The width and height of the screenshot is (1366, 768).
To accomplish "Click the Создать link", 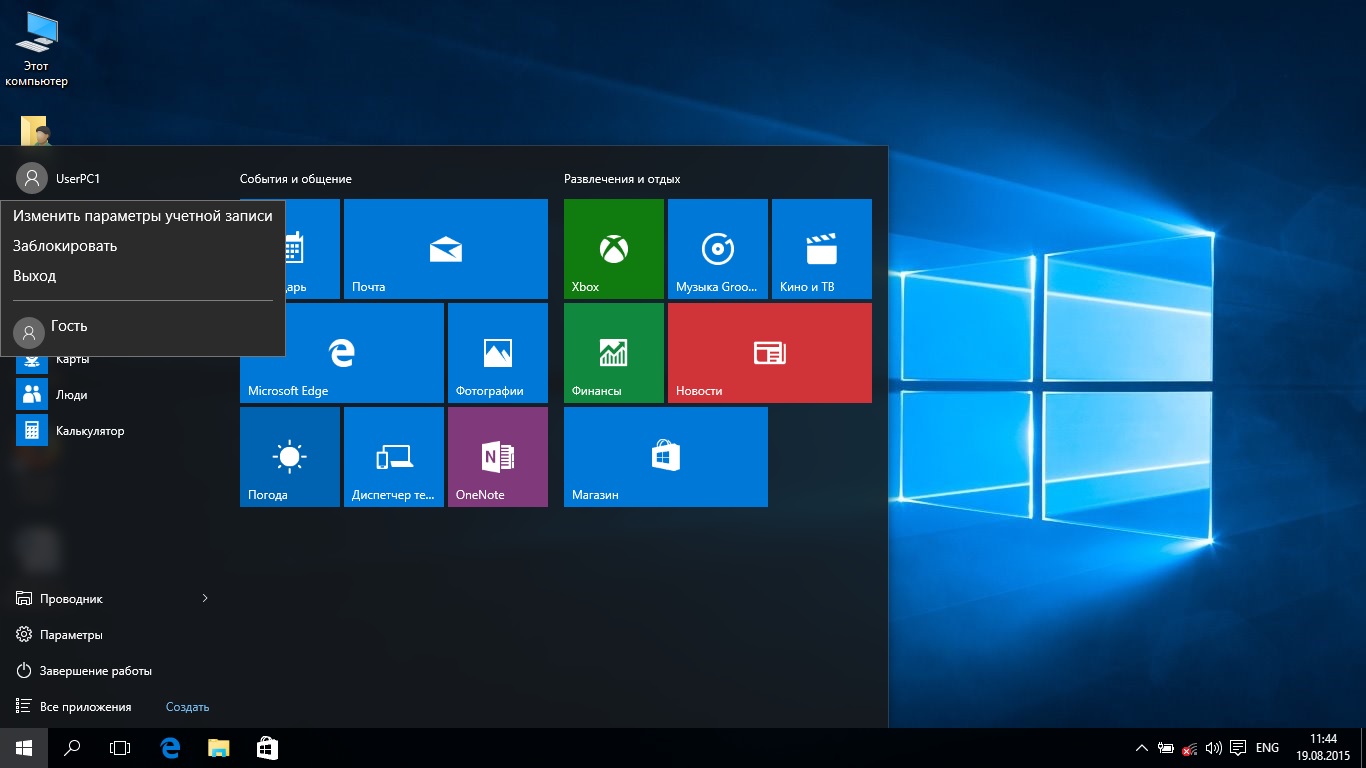I will [187, 707].
